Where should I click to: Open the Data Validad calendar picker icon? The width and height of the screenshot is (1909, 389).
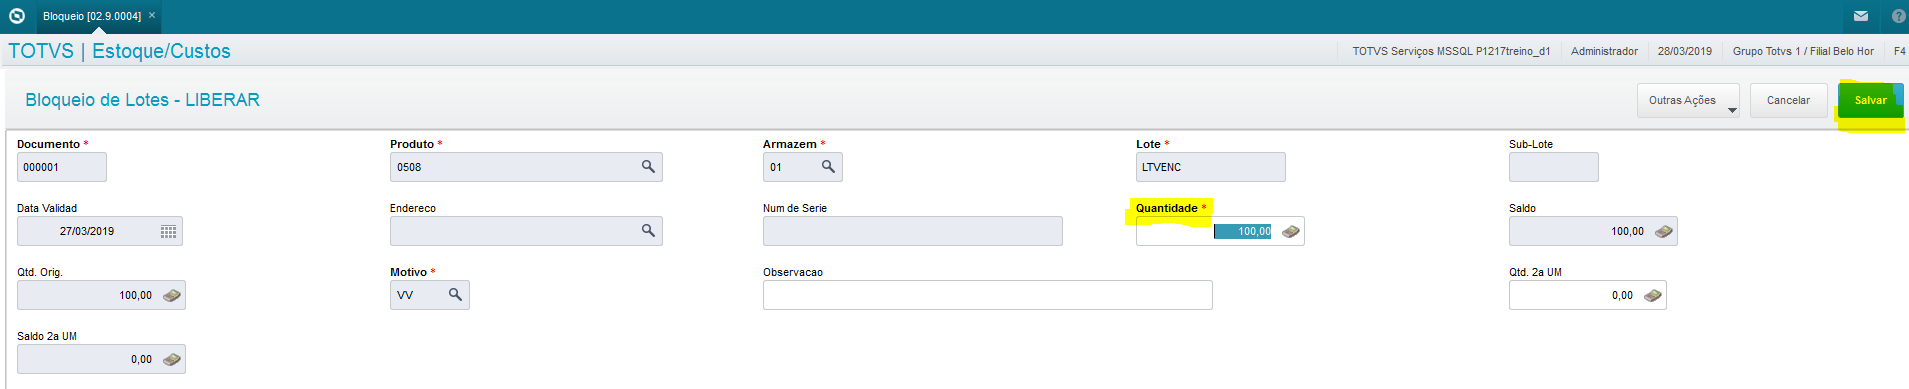(x=169, y=231)
